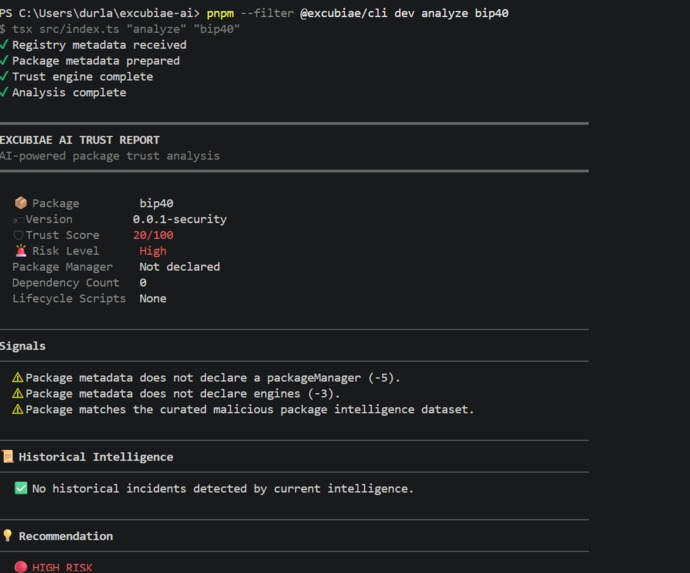Click 'AI-powered package trust analysis' subtitle
This screenshot has height=573, width=690.
pyautogui.click(x=110, y=156)
